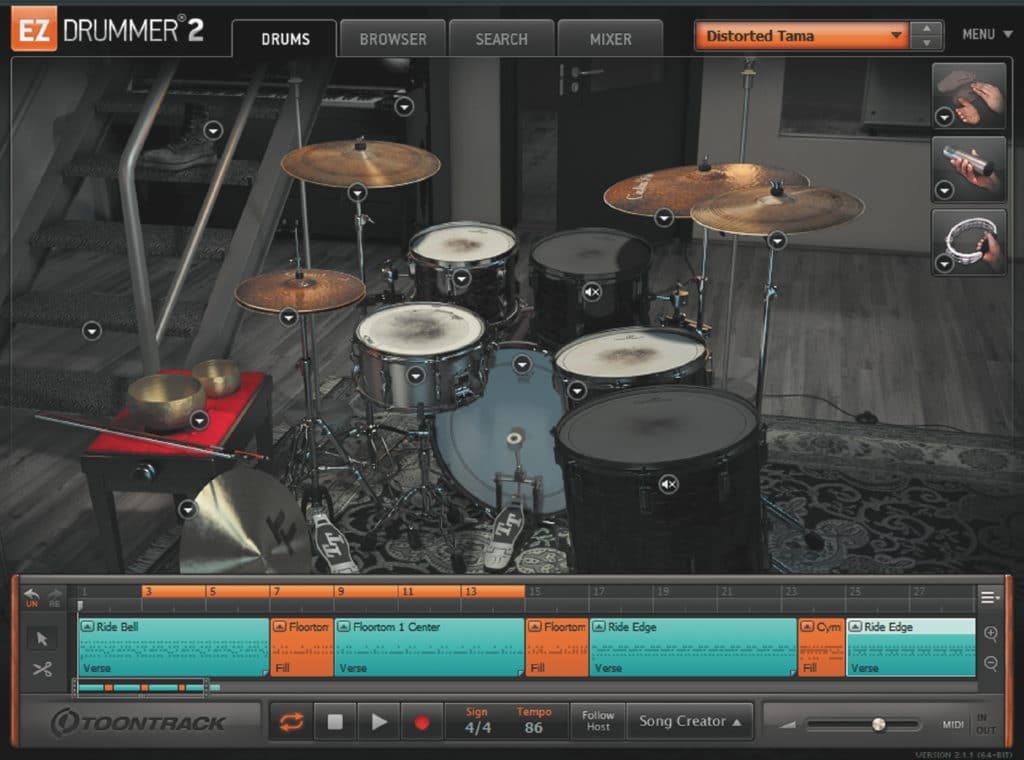Screen dimensions: 1024x760
Task: Toggle the Follow Host button
Action: point(598,721)
